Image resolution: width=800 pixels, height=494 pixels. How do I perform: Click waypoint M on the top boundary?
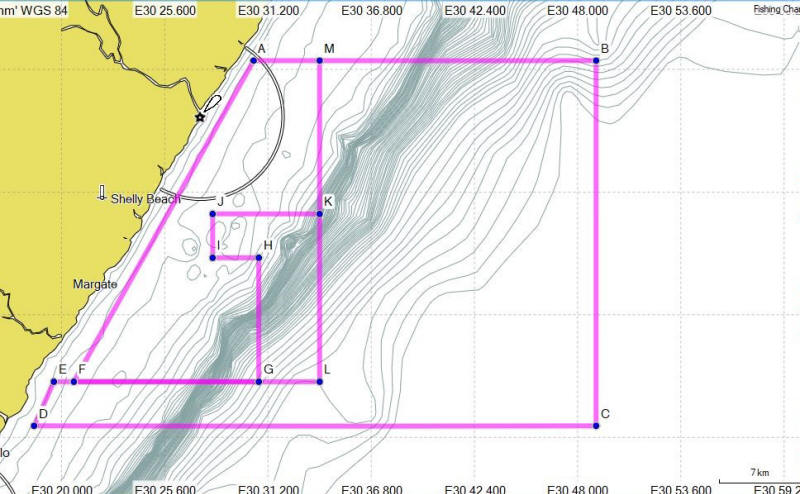click(320, 61)
